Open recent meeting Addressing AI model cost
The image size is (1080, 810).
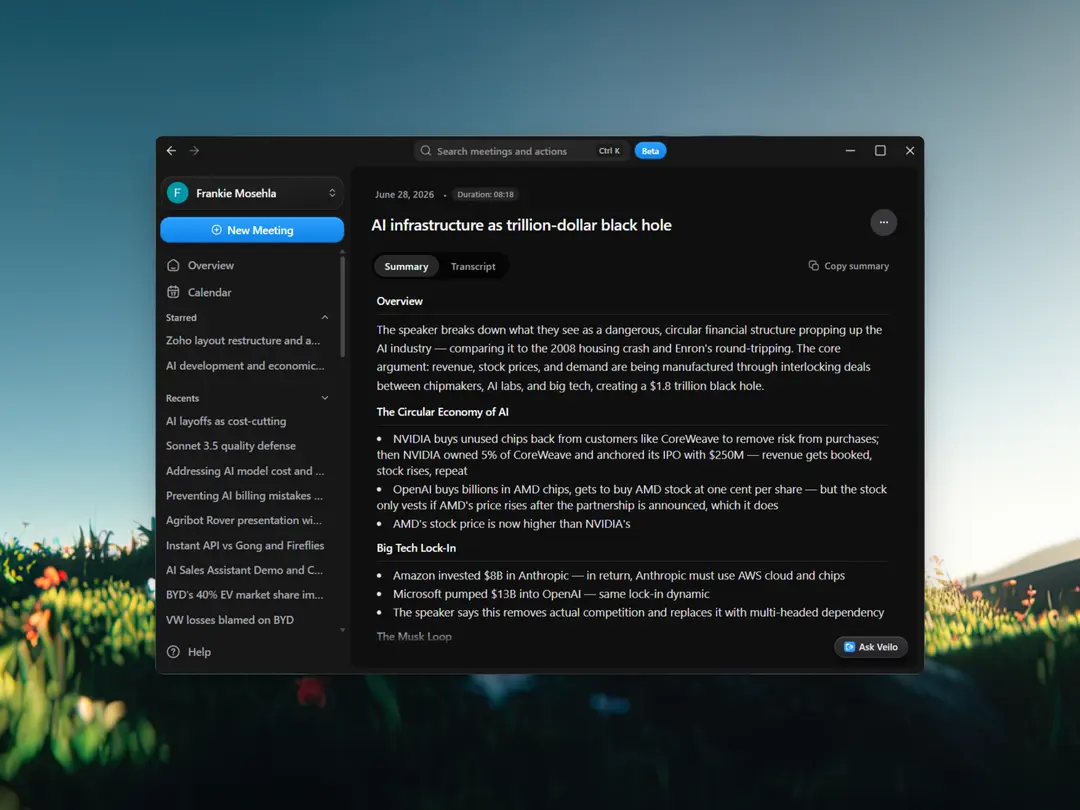[x=245, y=471]
